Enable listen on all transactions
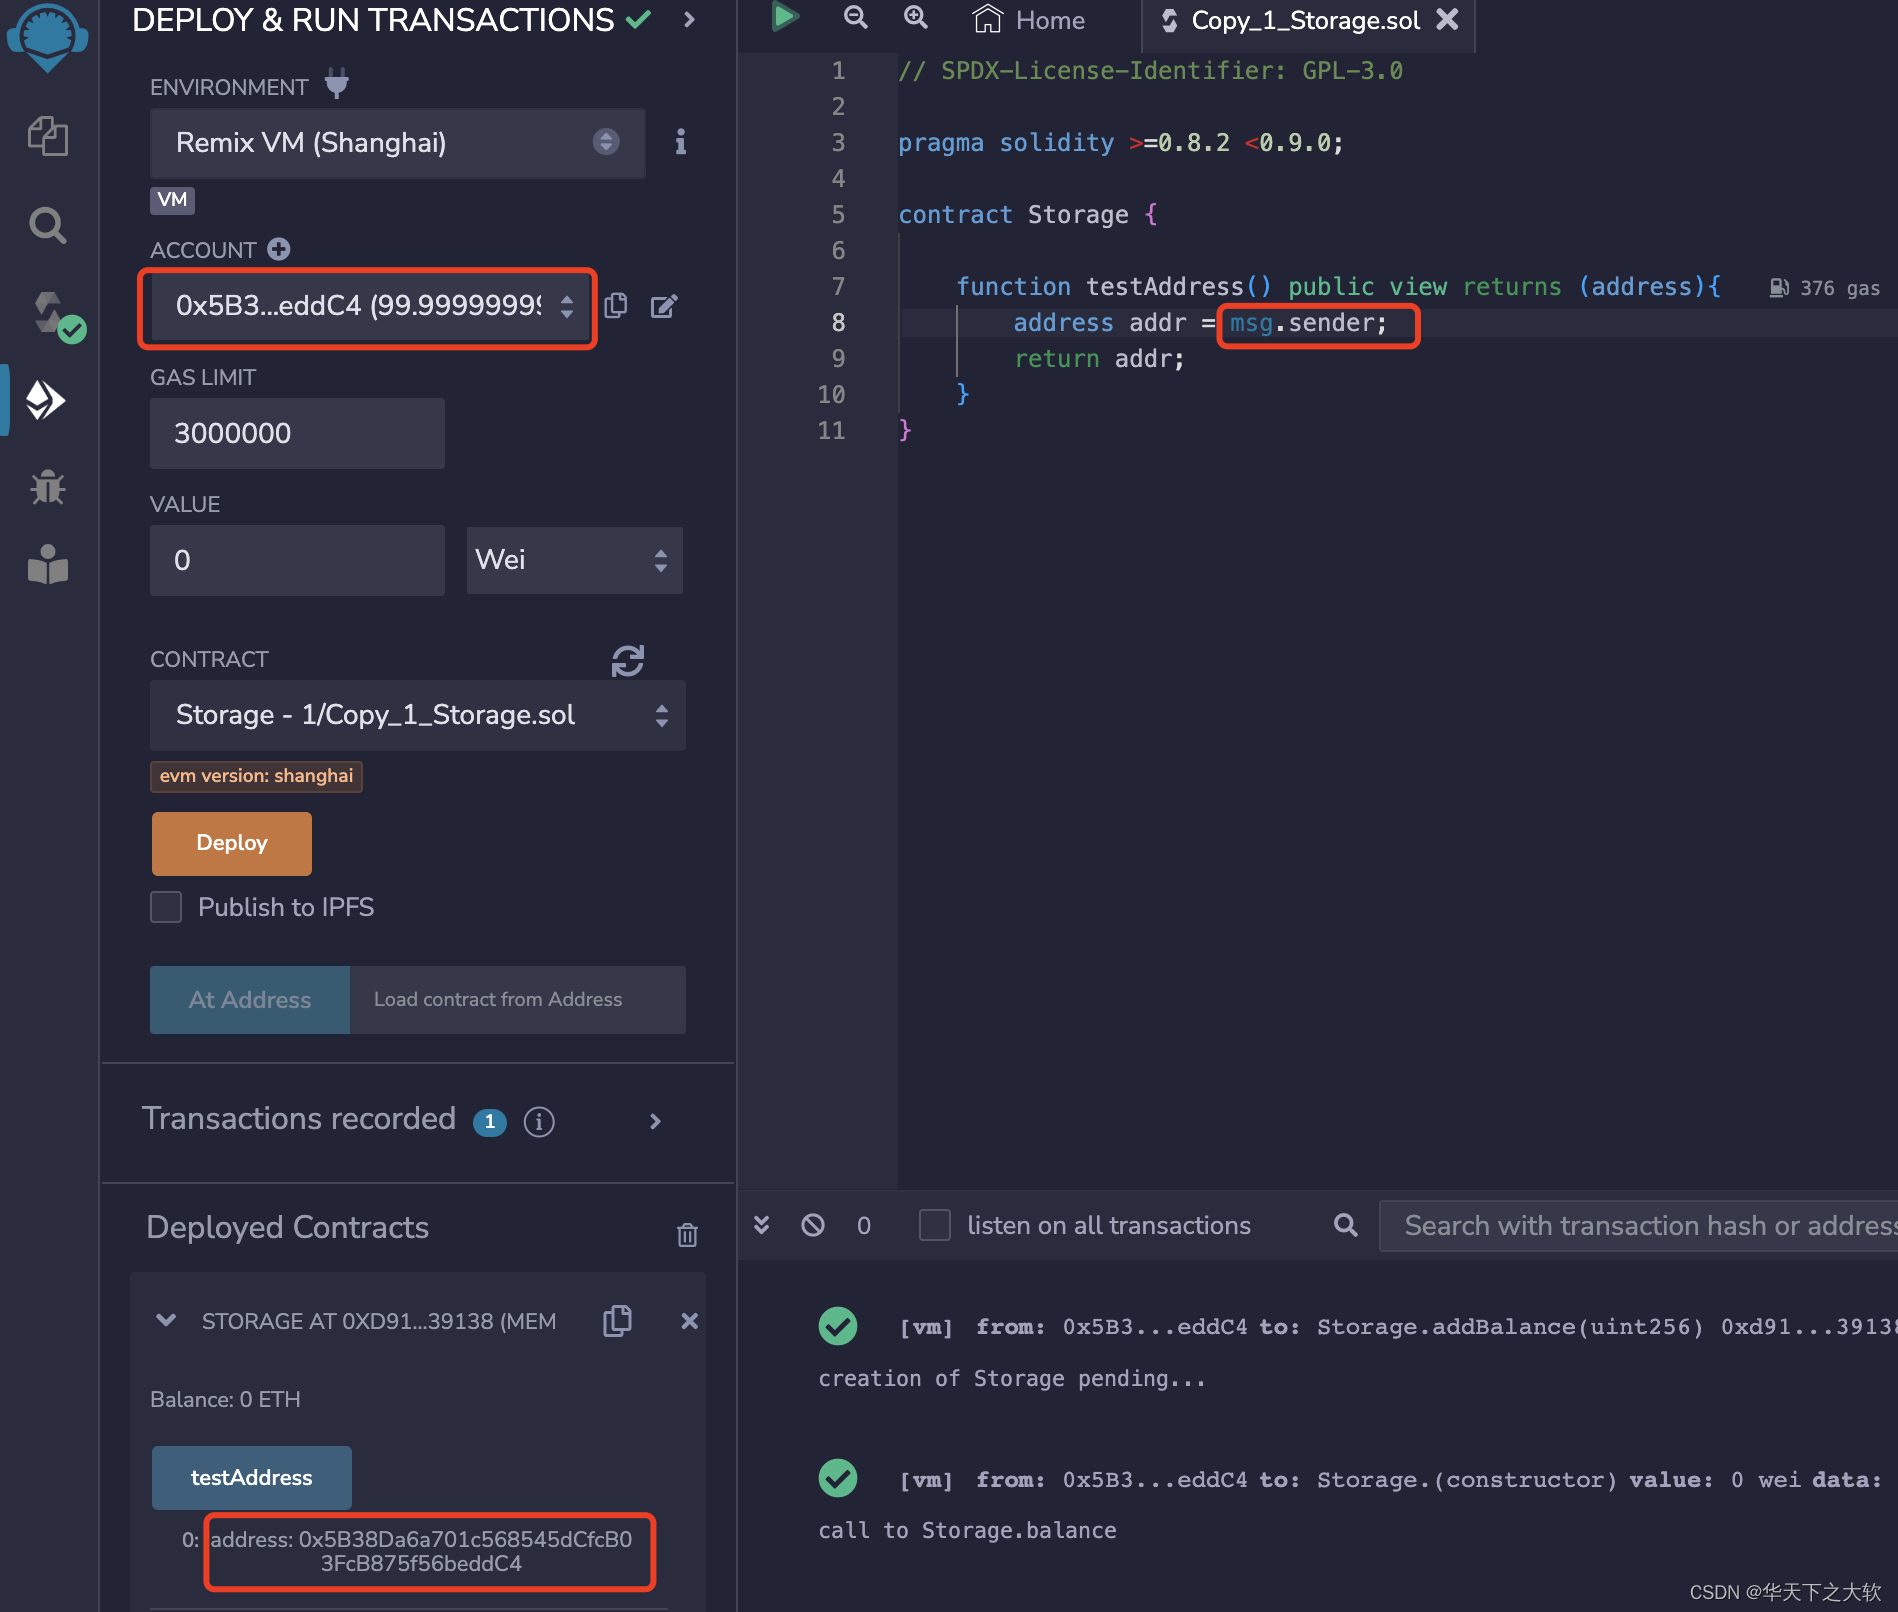This screenshot has width=1898, height=1612. (x=935, y=1225)
